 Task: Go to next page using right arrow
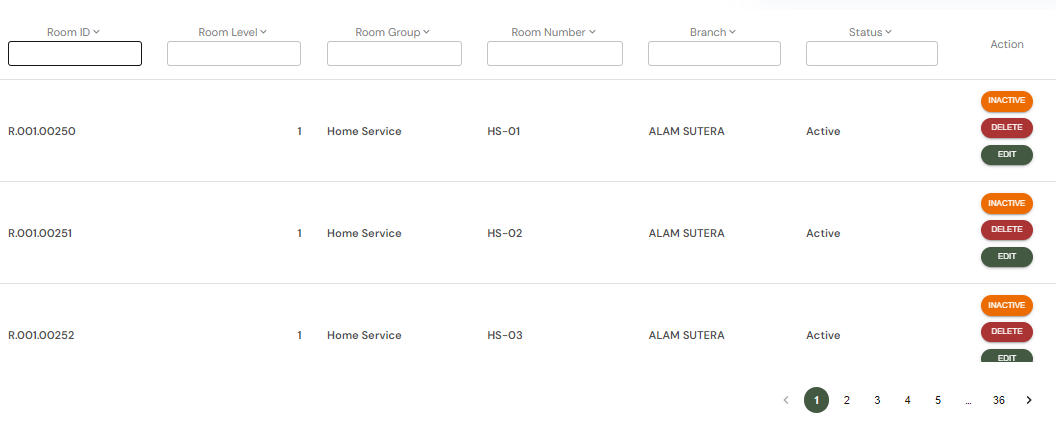(1029, 401)
